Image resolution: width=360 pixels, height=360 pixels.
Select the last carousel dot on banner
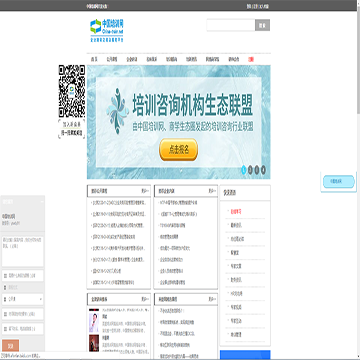(x=263, y=170)
